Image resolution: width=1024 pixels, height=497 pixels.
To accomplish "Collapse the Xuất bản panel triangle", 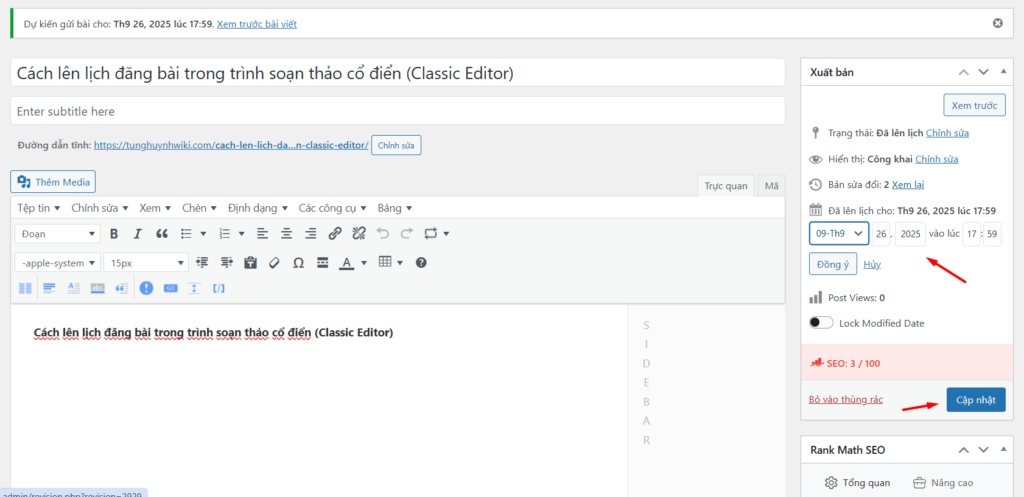I will (x=1004, y=71).
